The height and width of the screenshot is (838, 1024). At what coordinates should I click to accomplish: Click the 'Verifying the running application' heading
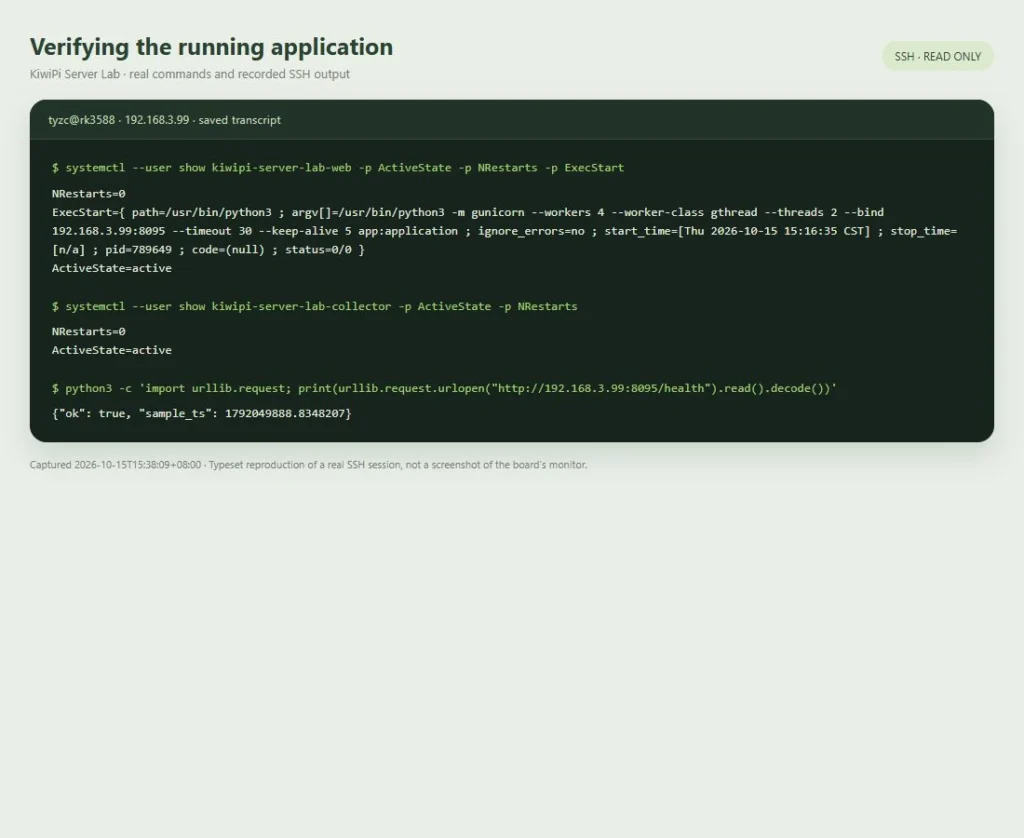[211, 47]
